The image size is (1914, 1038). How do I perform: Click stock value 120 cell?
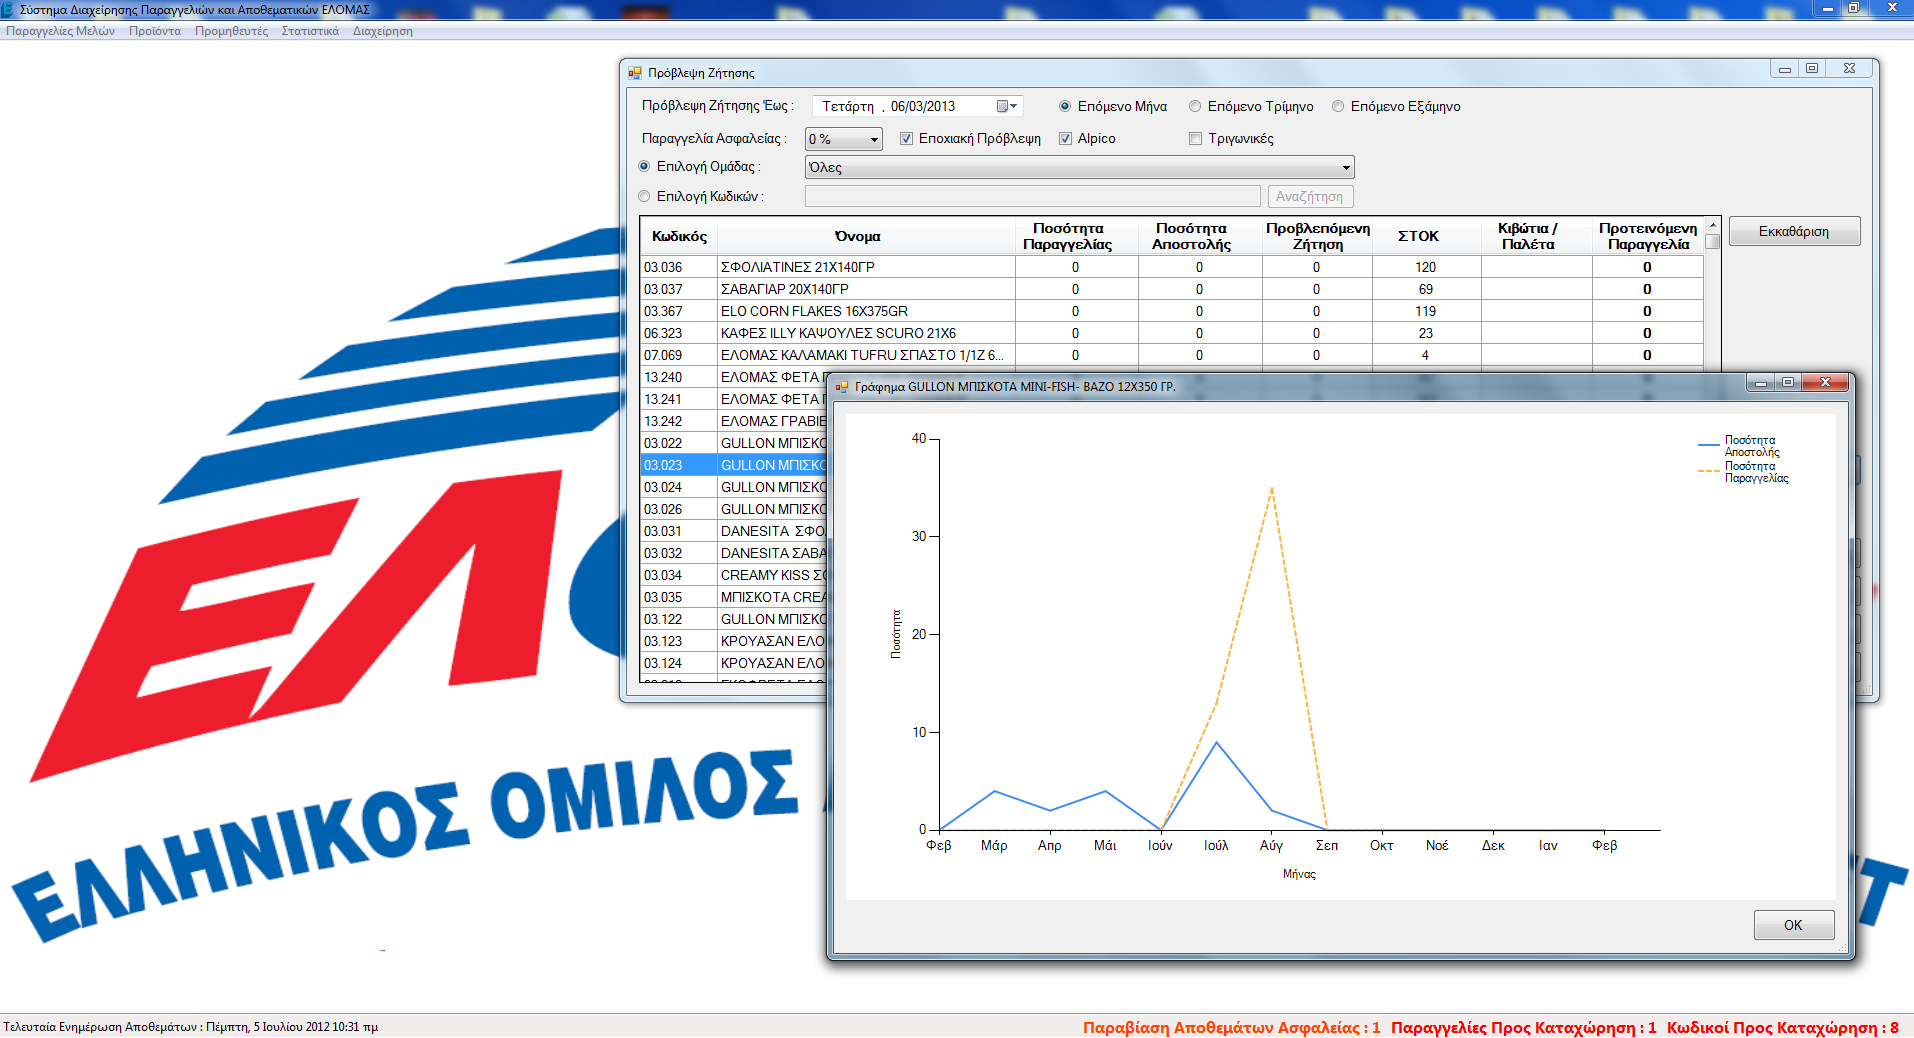pyautogui.click(x=1426, y=267)
